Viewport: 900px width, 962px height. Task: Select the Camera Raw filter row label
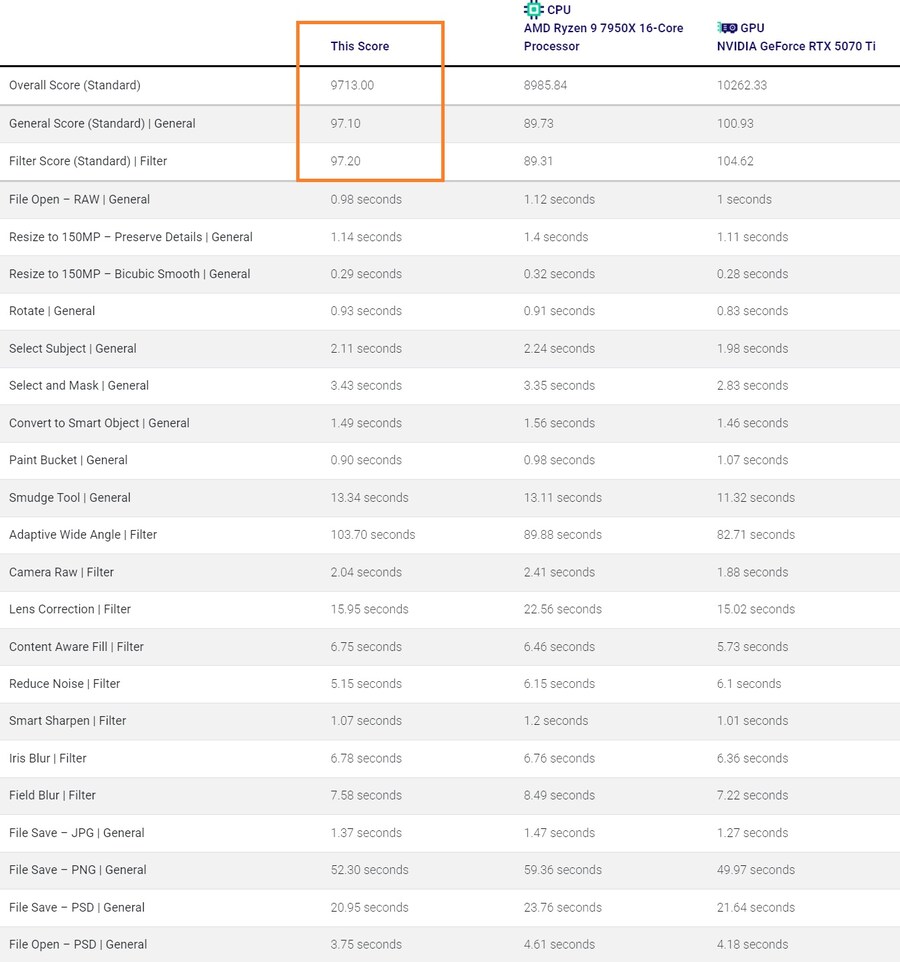[x=61, y=572]
